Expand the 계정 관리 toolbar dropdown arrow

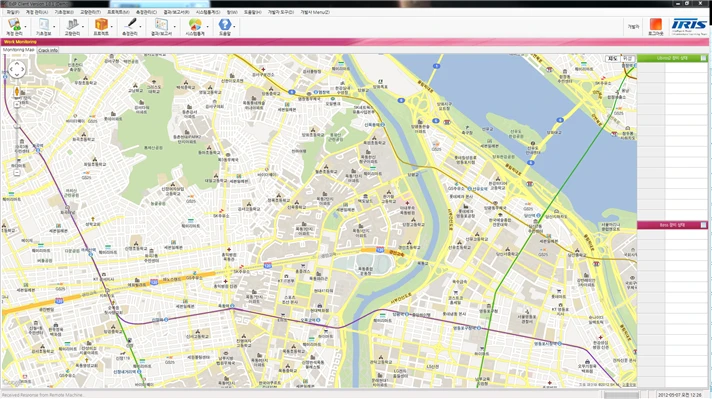click(x=25, y=27)
